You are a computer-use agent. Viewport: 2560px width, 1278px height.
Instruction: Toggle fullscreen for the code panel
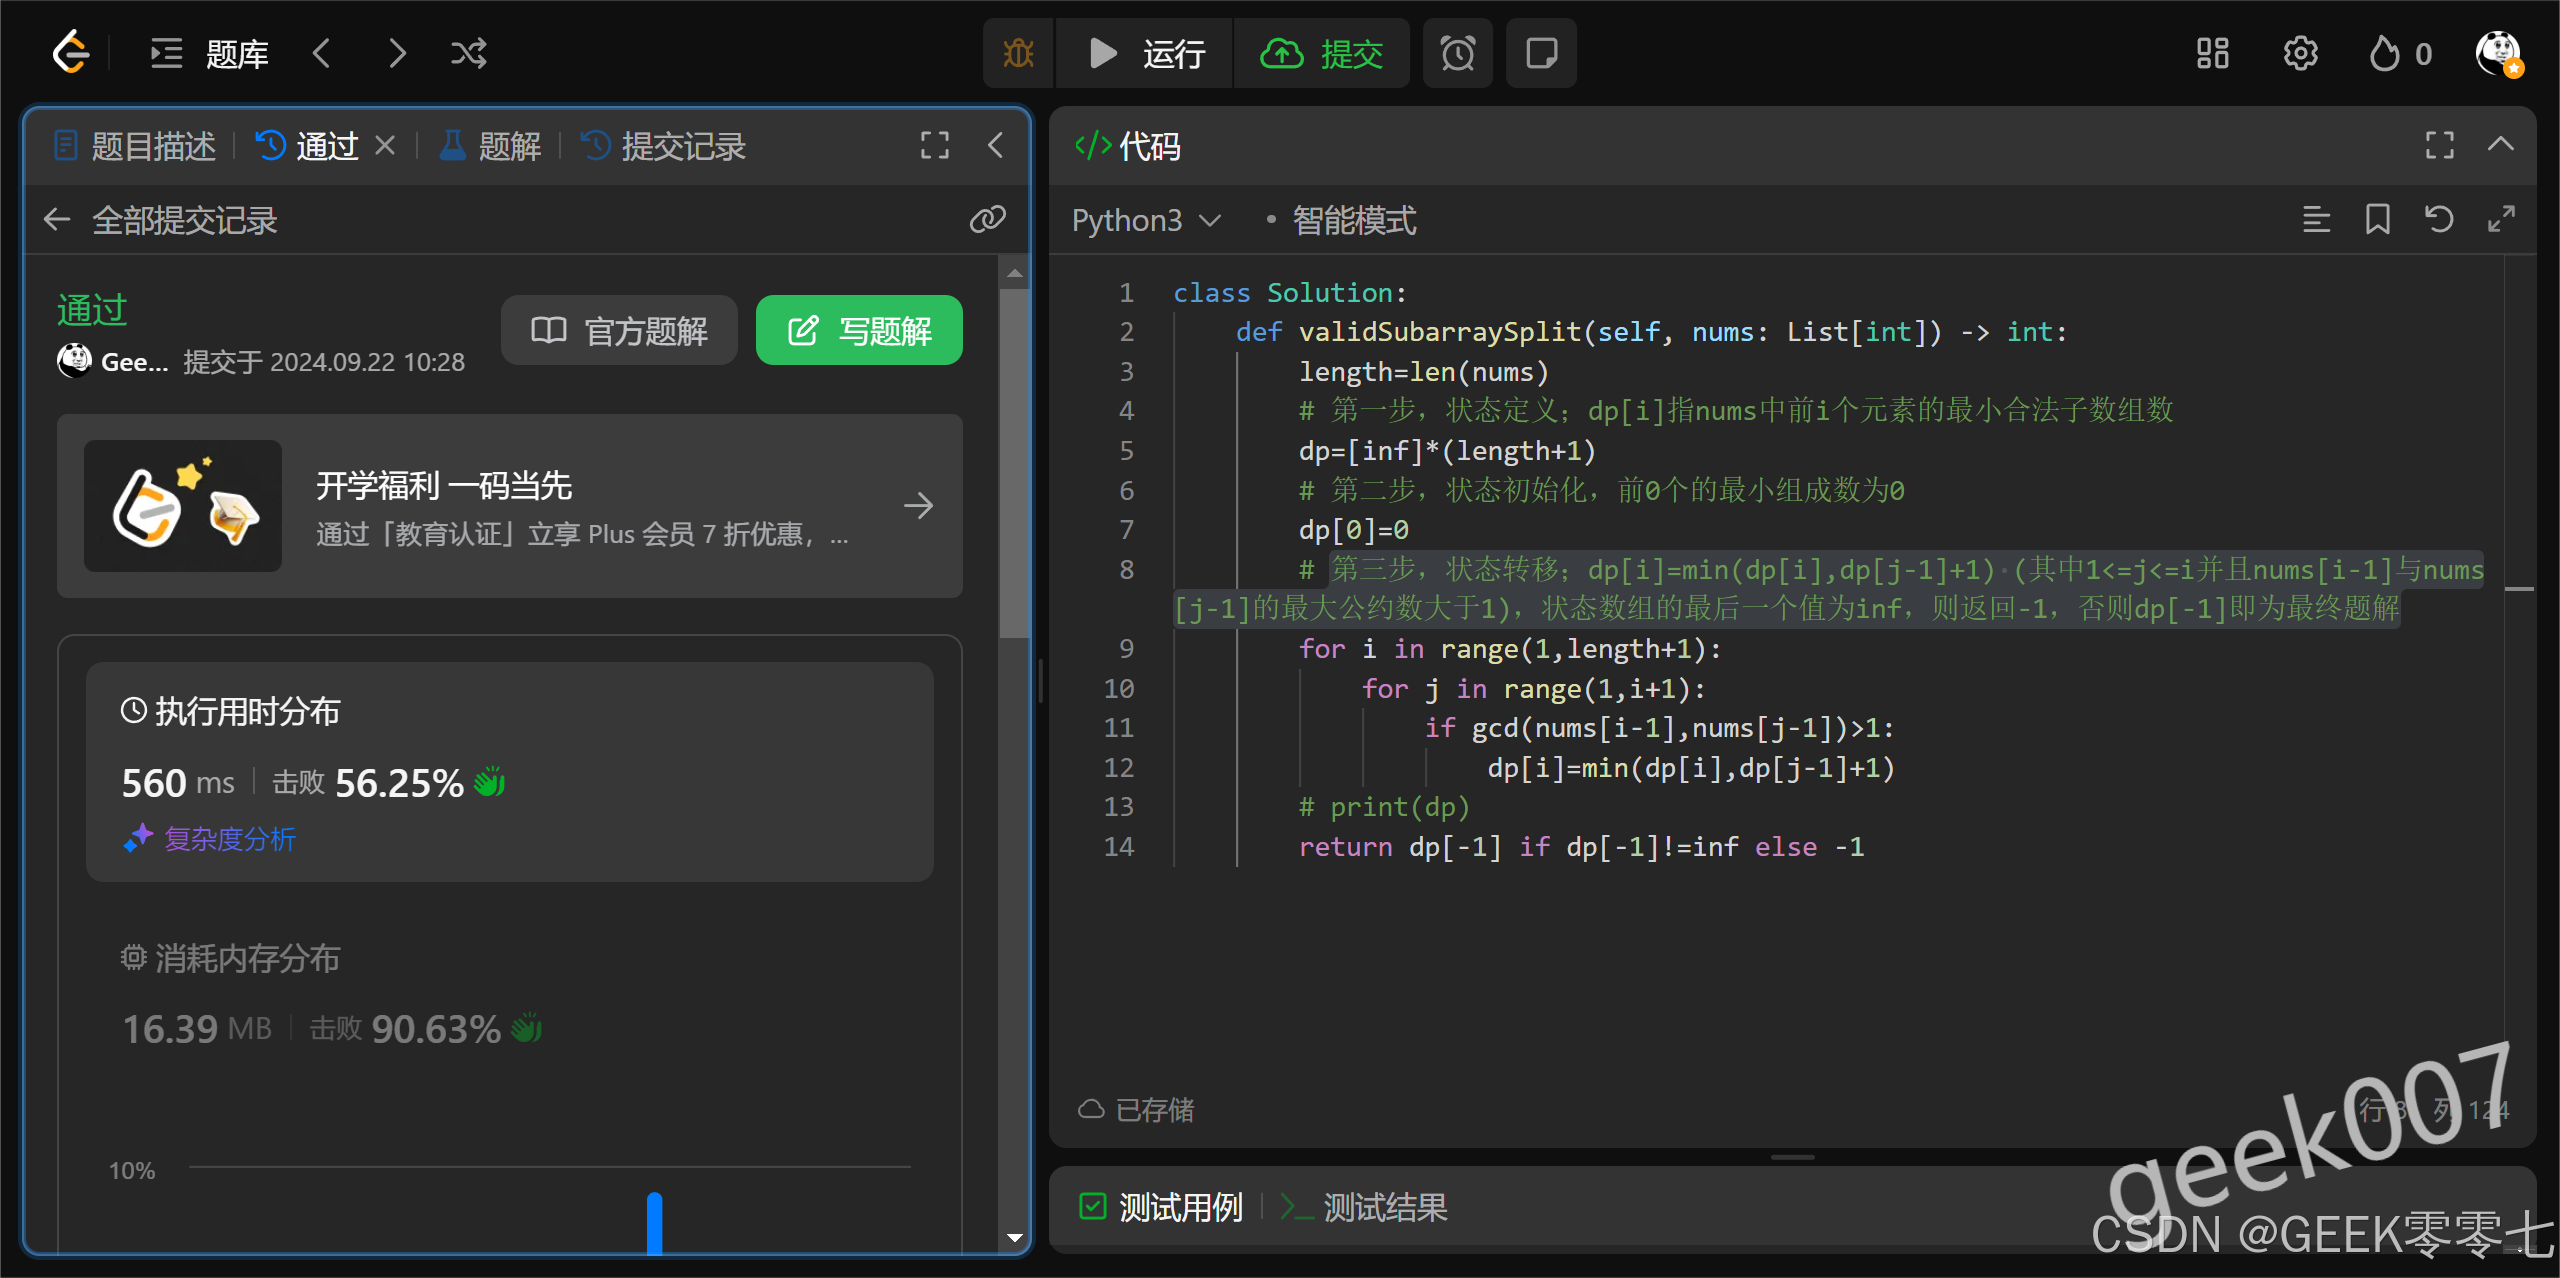tap(2439, 145)
